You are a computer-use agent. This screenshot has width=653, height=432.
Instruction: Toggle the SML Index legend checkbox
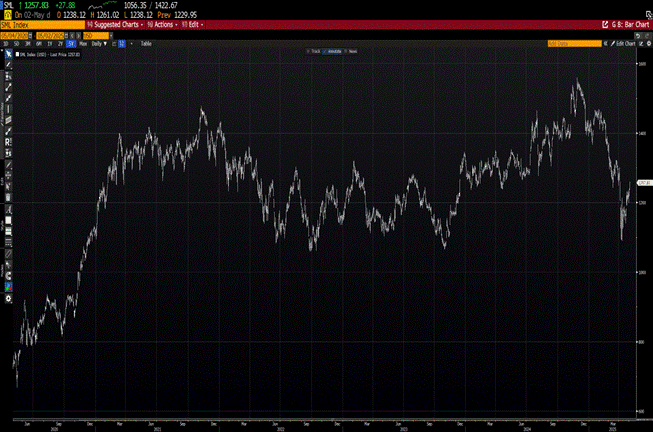pyautogui.click(x=17, y=54)
